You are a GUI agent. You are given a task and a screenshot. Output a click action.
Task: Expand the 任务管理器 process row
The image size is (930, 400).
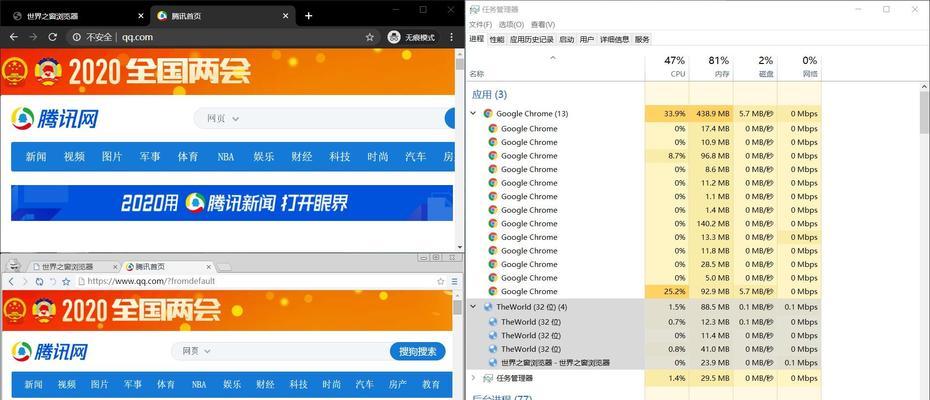(473, 378)
